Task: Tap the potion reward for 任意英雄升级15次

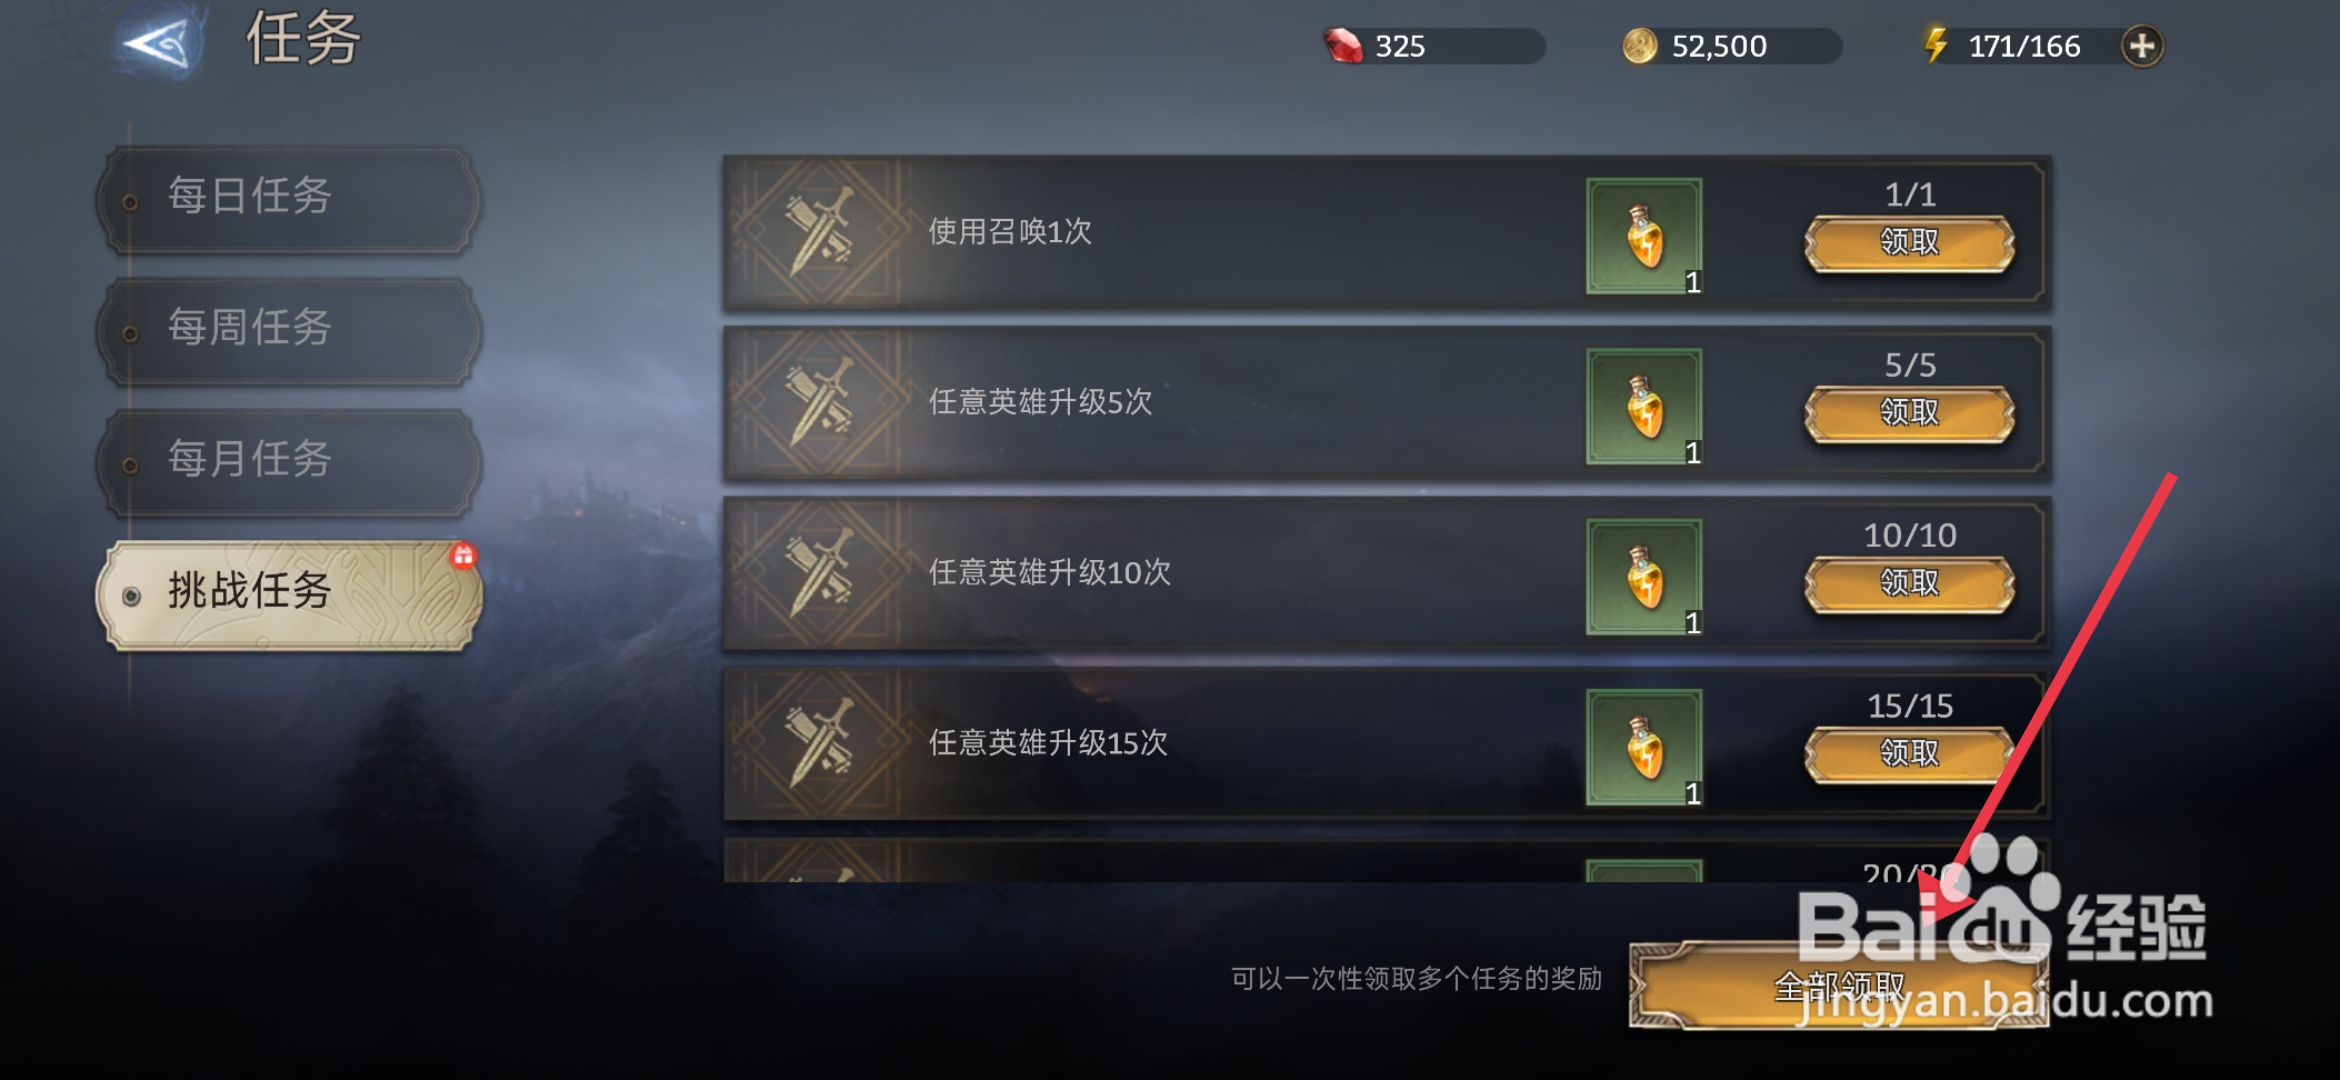Action: tap(1644, 747)
